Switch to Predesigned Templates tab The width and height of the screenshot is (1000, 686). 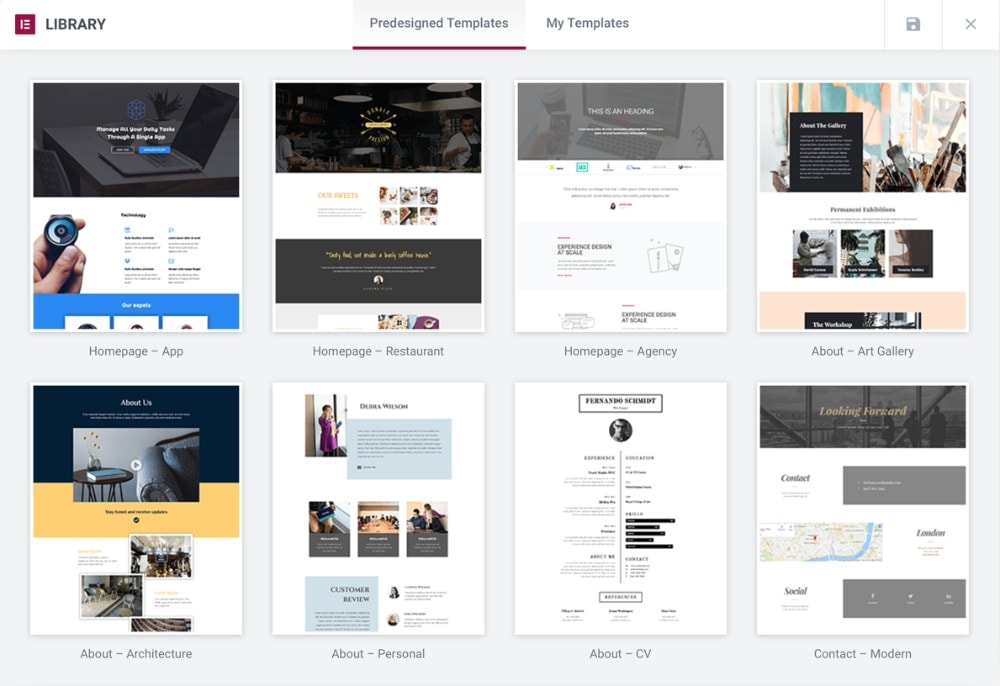click(439, 24)
